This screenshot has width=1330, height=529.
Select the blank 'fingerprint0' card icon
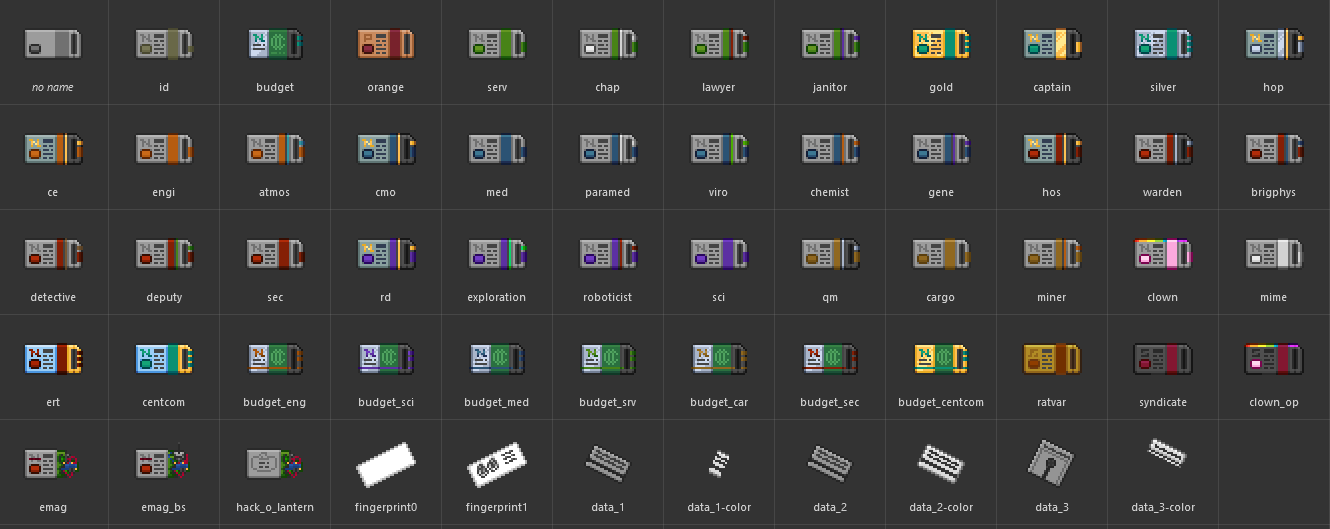click(x=386, y=465)
